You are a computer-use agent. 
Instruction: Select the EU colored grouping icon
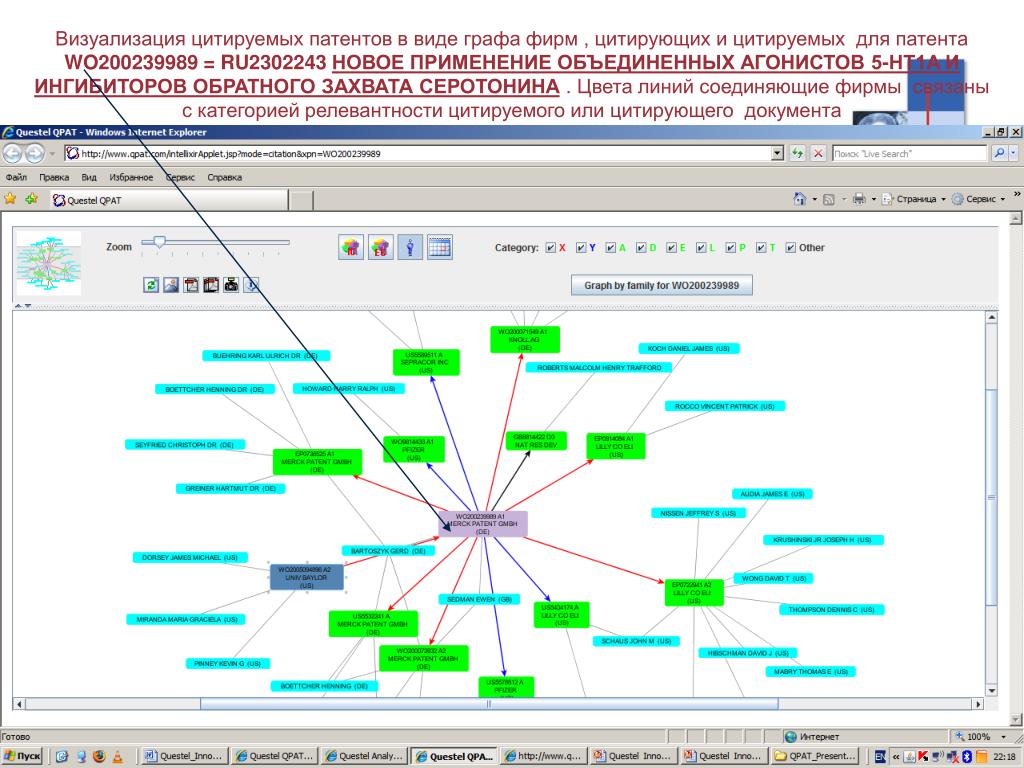(381, 248)
